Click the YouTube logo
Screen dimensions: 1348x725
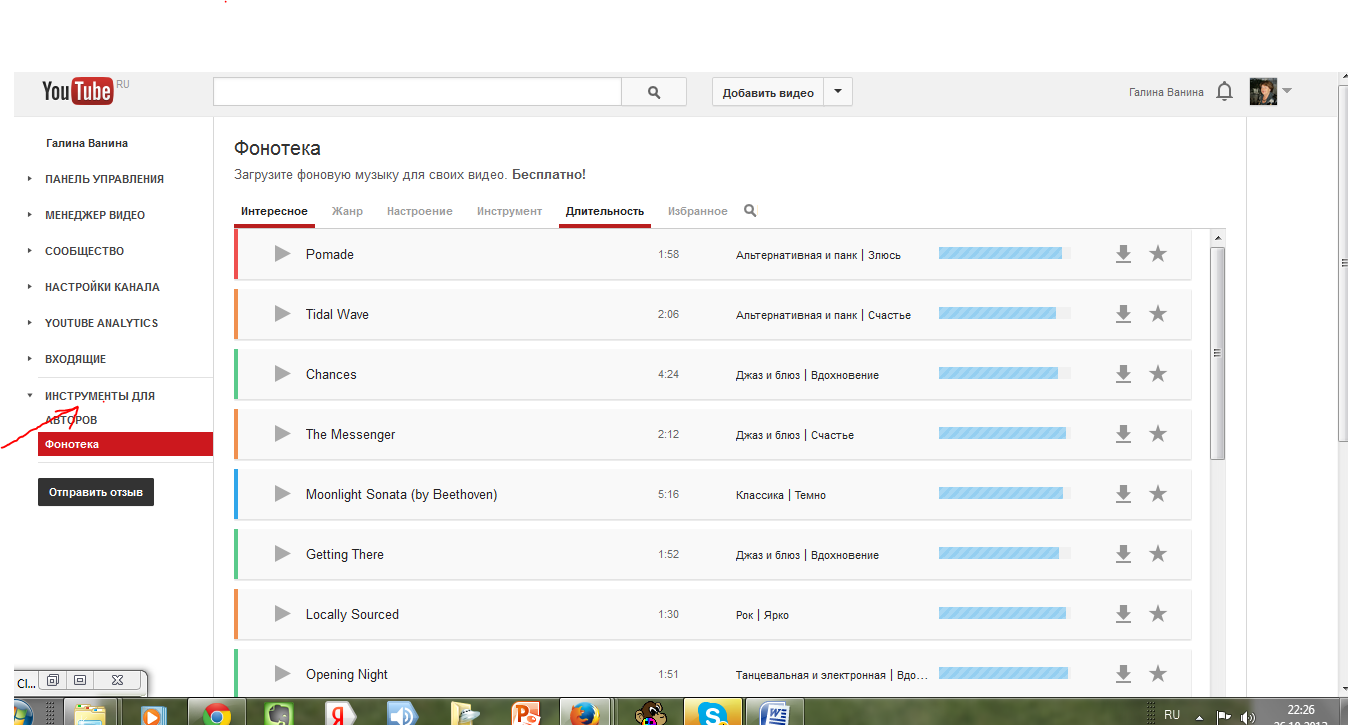click(x=78, y=91)
